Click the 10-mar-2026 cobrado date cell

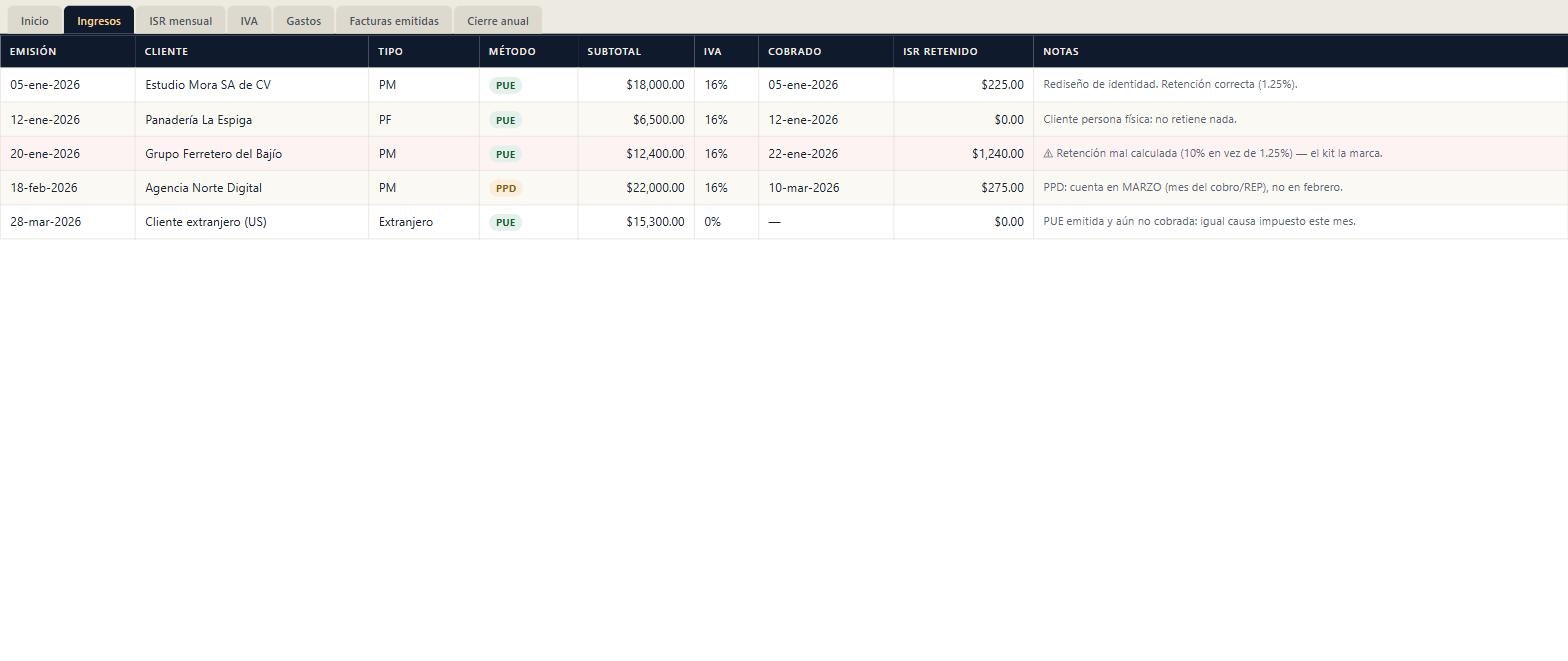coord(826,188)
